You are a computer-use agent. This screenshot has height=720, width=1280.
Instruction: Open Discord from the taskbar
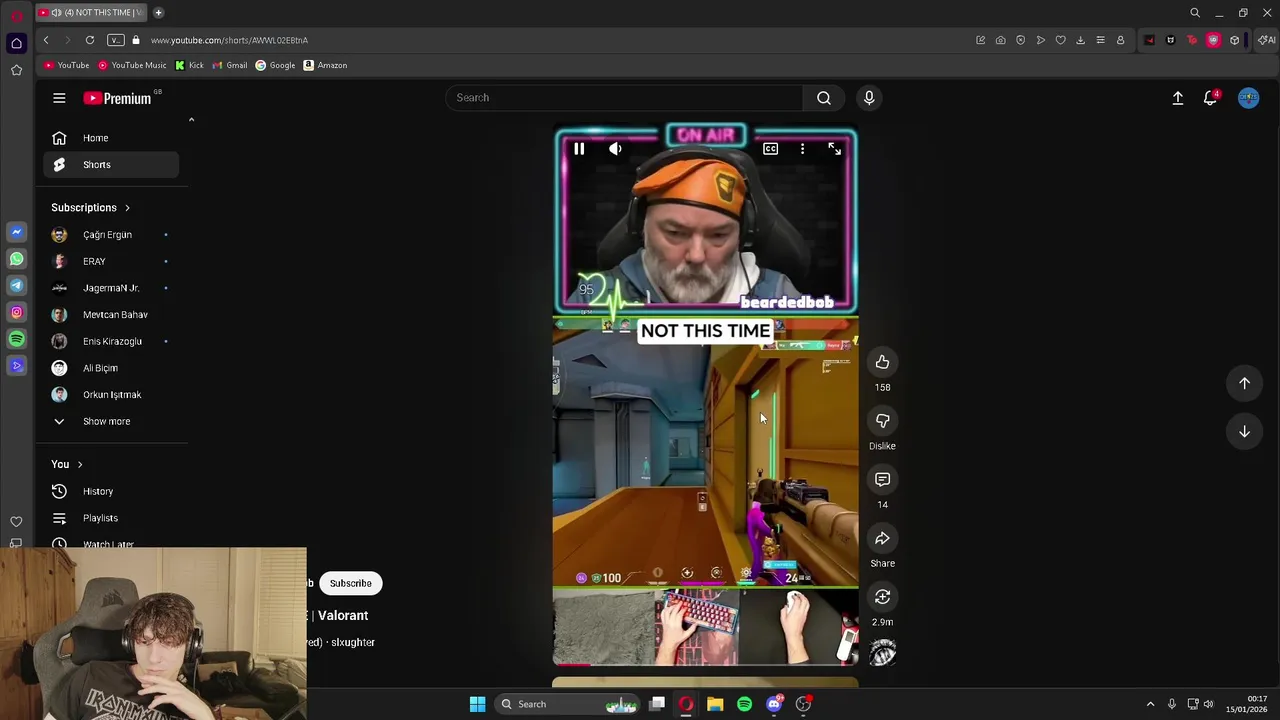(774, 704)
